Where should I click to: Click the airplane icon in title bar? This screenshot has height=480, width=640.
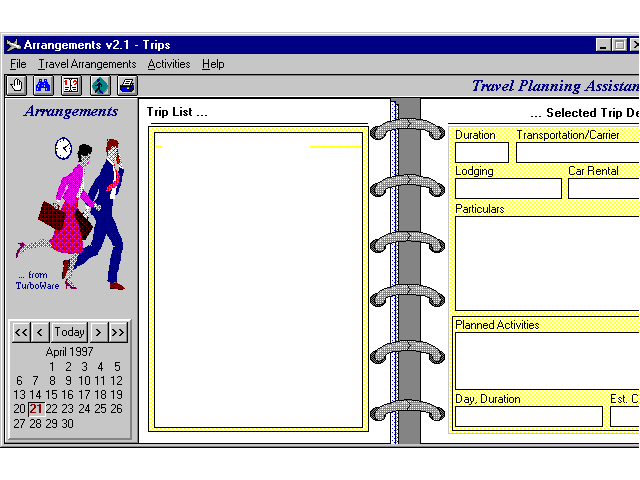coord(13,45)
